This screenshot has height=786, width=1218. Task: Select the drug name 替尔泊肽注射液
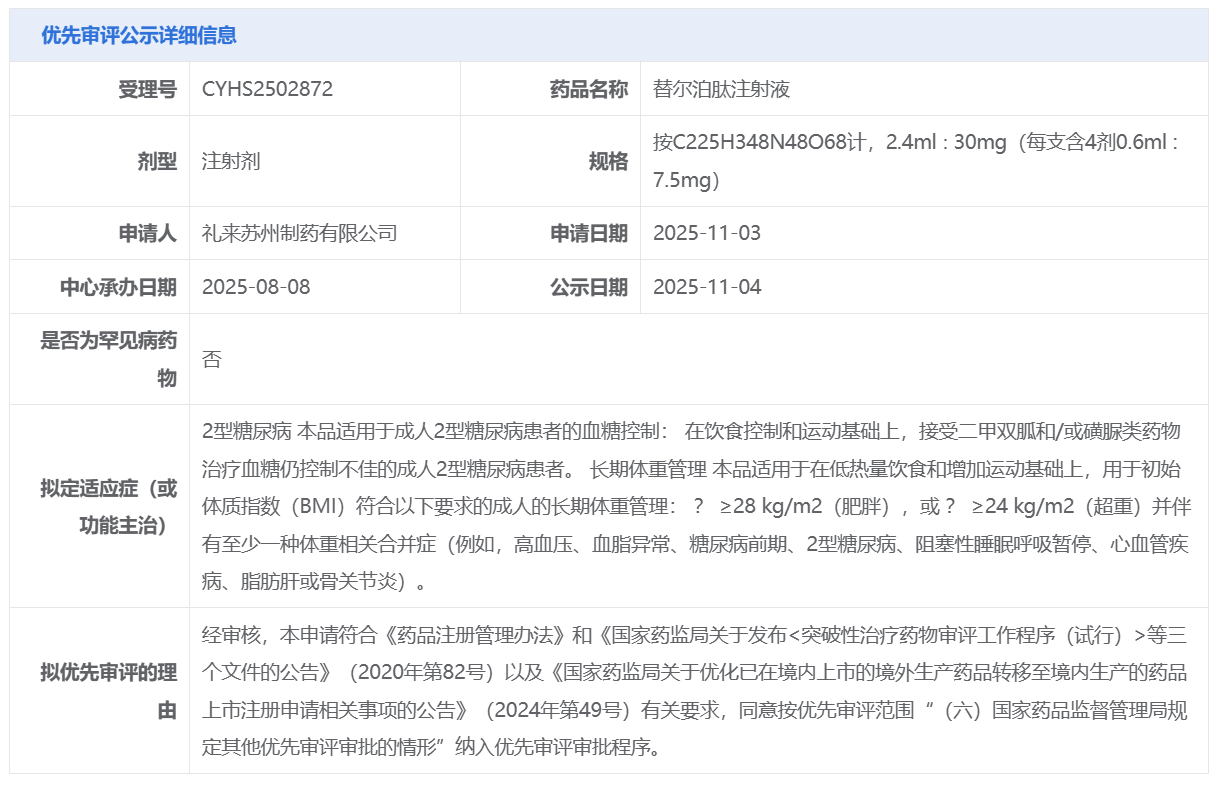(x=721, y=89)
